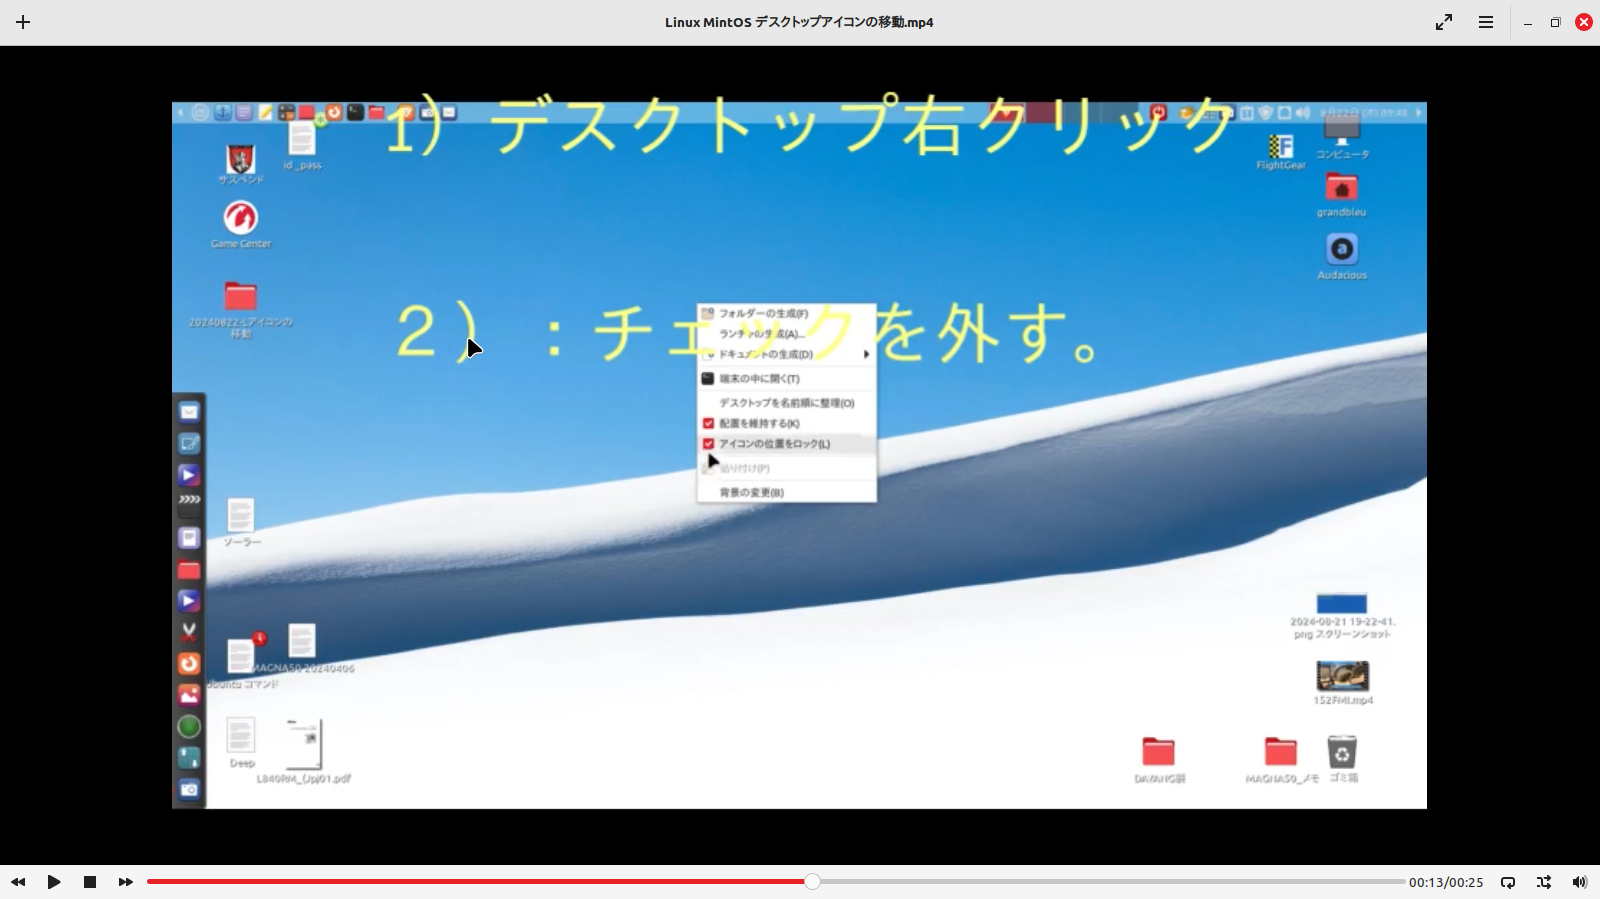The image size is (1600, 899).
Task: Click the video title in the header bar
Action: (x=799, y=22)
